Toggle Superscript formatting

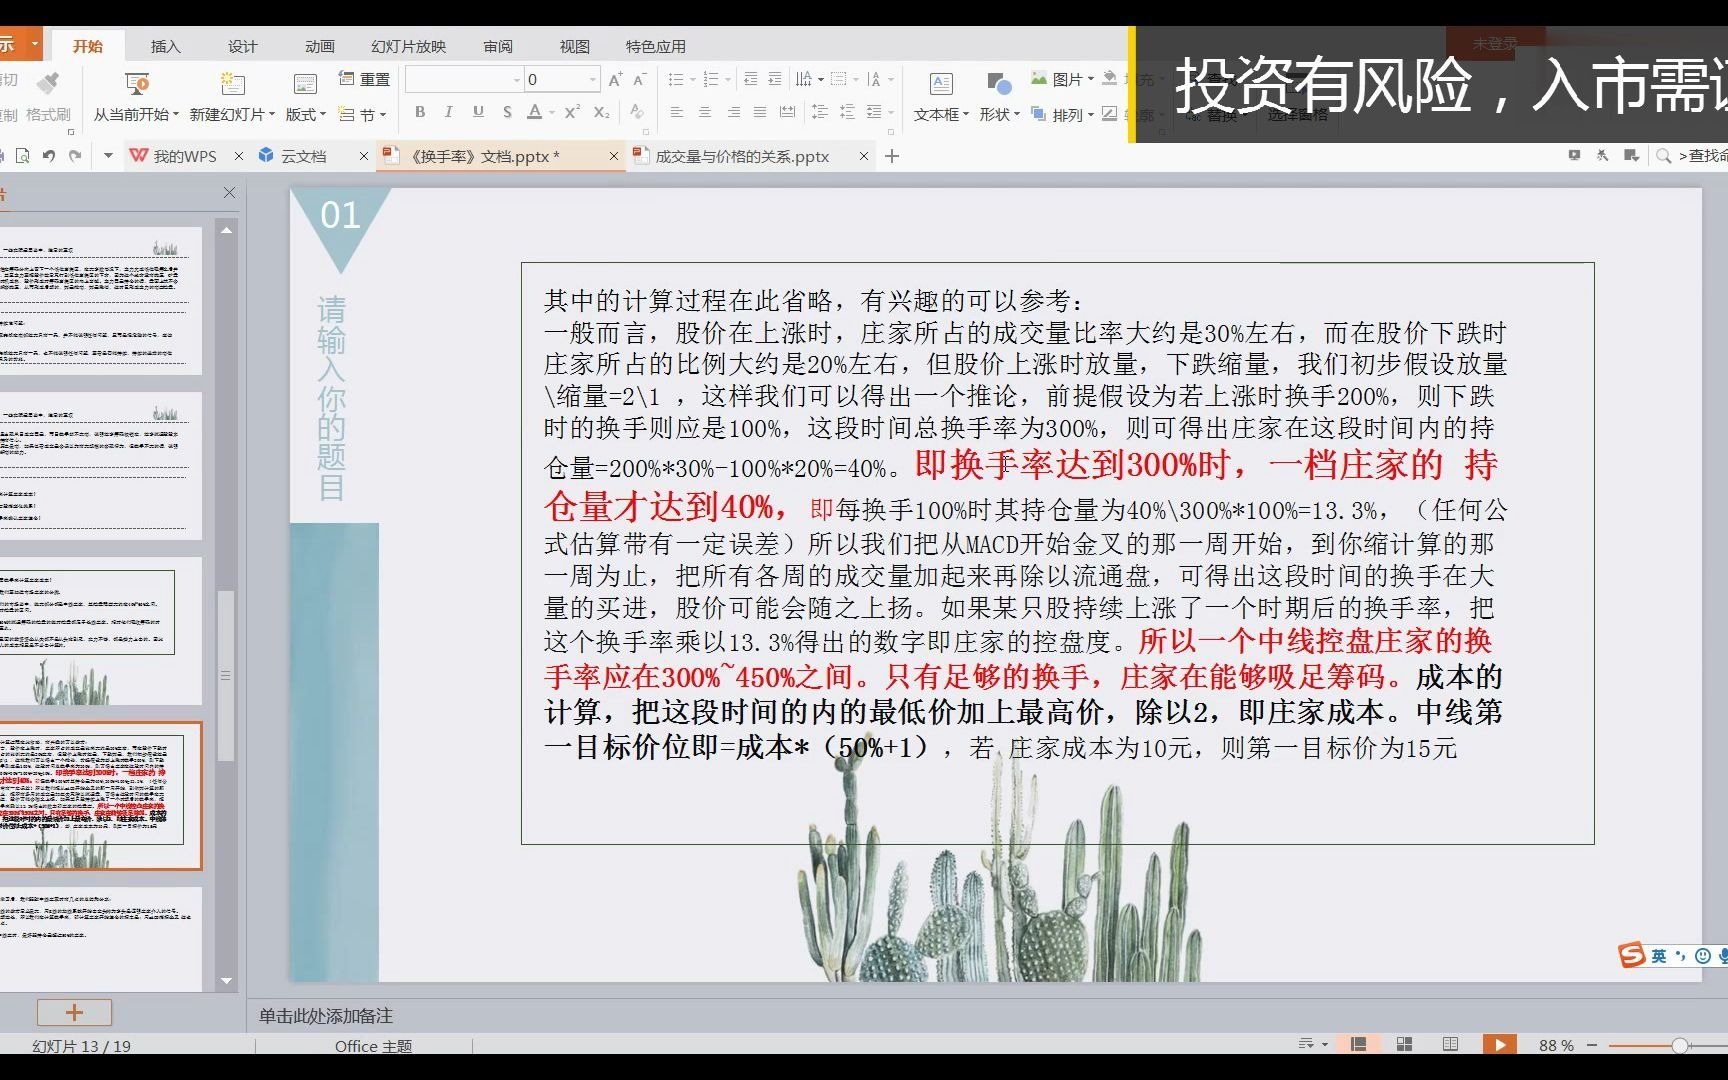click(572, 112)
